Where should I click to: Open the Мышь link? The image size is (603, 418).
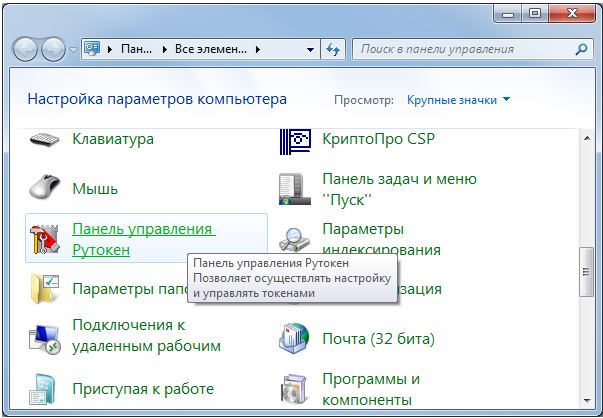[95, 189]
